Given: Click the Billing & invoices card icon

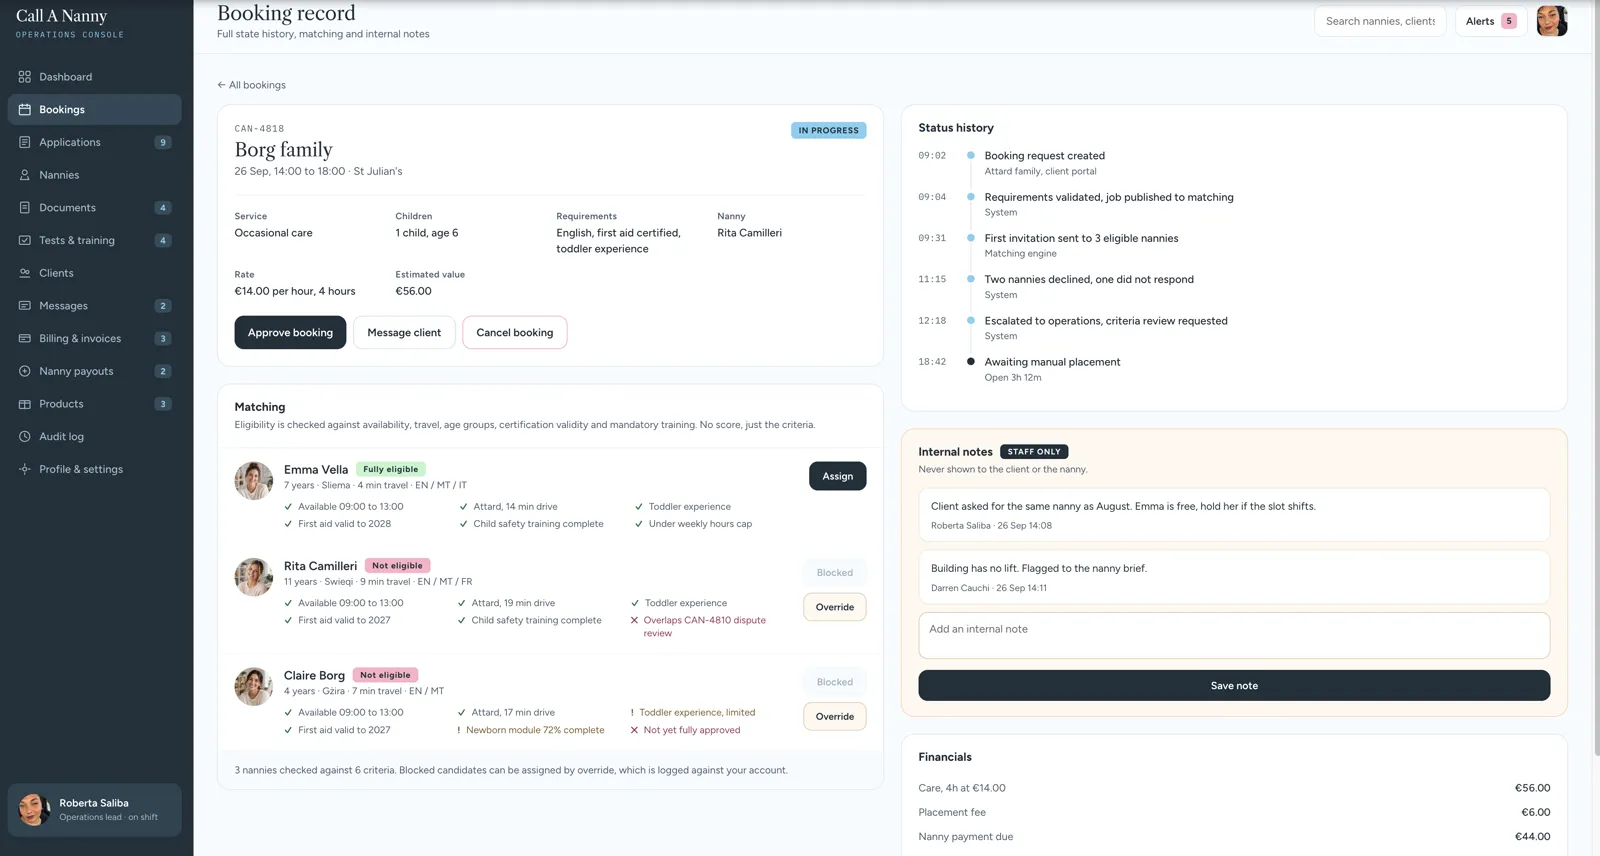Looking at the screenshot, I should 25,339.
